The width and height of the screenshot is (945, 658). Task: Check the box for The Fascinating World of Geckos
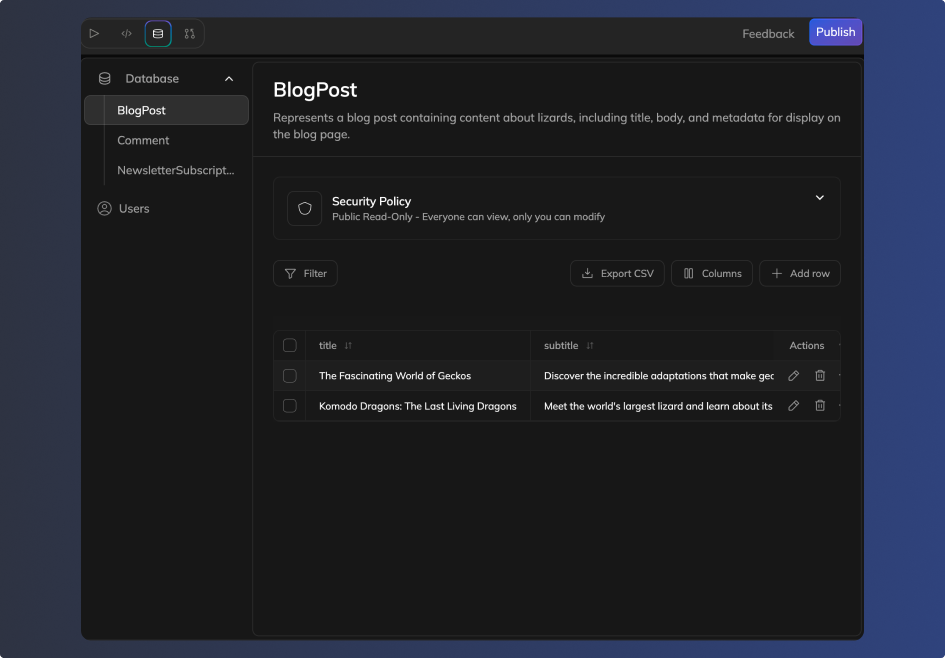click(x=290, y=376)
